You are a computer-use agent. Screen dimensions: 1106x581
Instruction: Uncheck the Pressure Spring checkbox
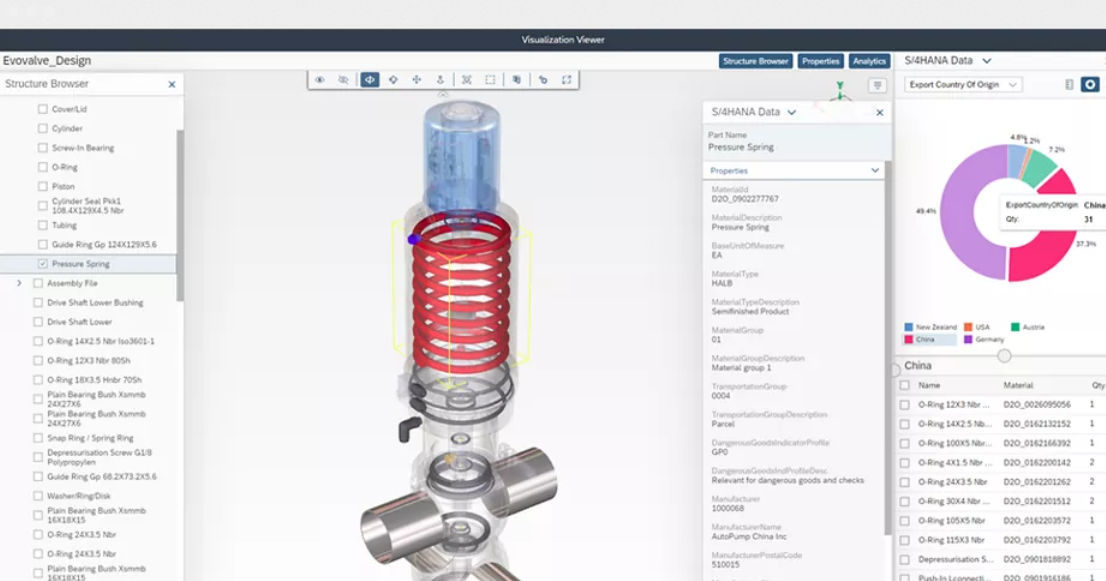[42, 264]
